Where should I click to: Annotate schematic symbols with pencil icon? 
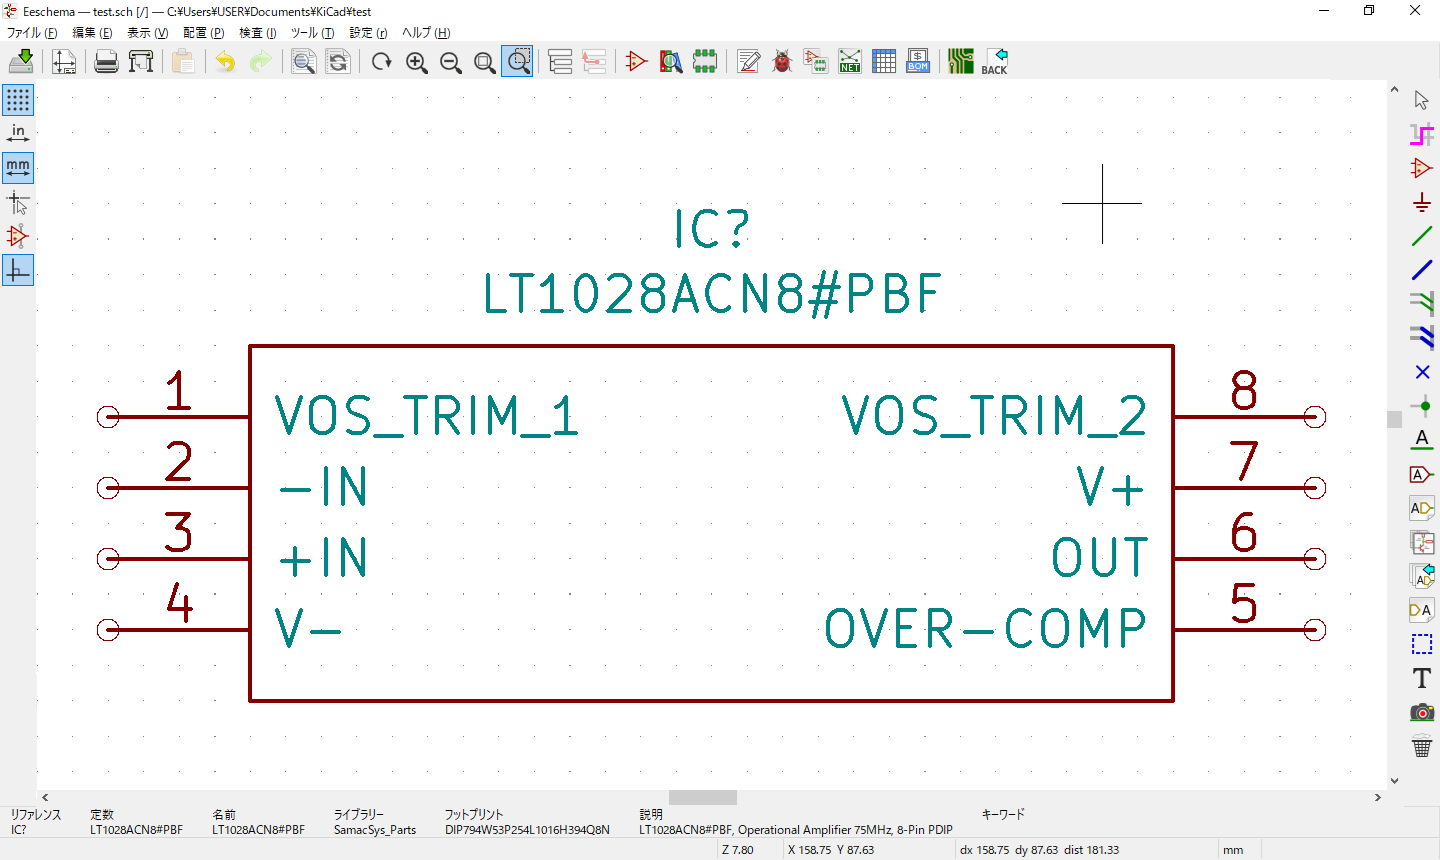tap(748, 61)
